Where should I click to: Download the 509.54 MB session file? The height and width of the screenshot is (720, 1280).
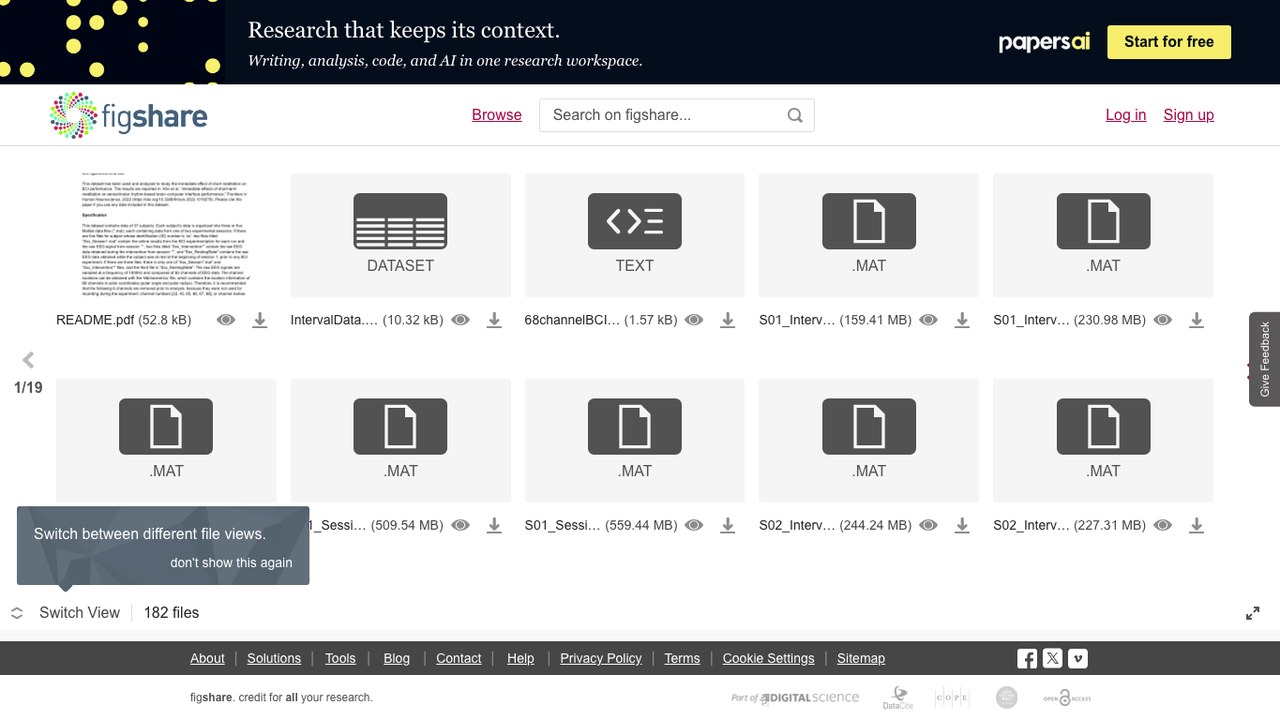pos(494,525)
